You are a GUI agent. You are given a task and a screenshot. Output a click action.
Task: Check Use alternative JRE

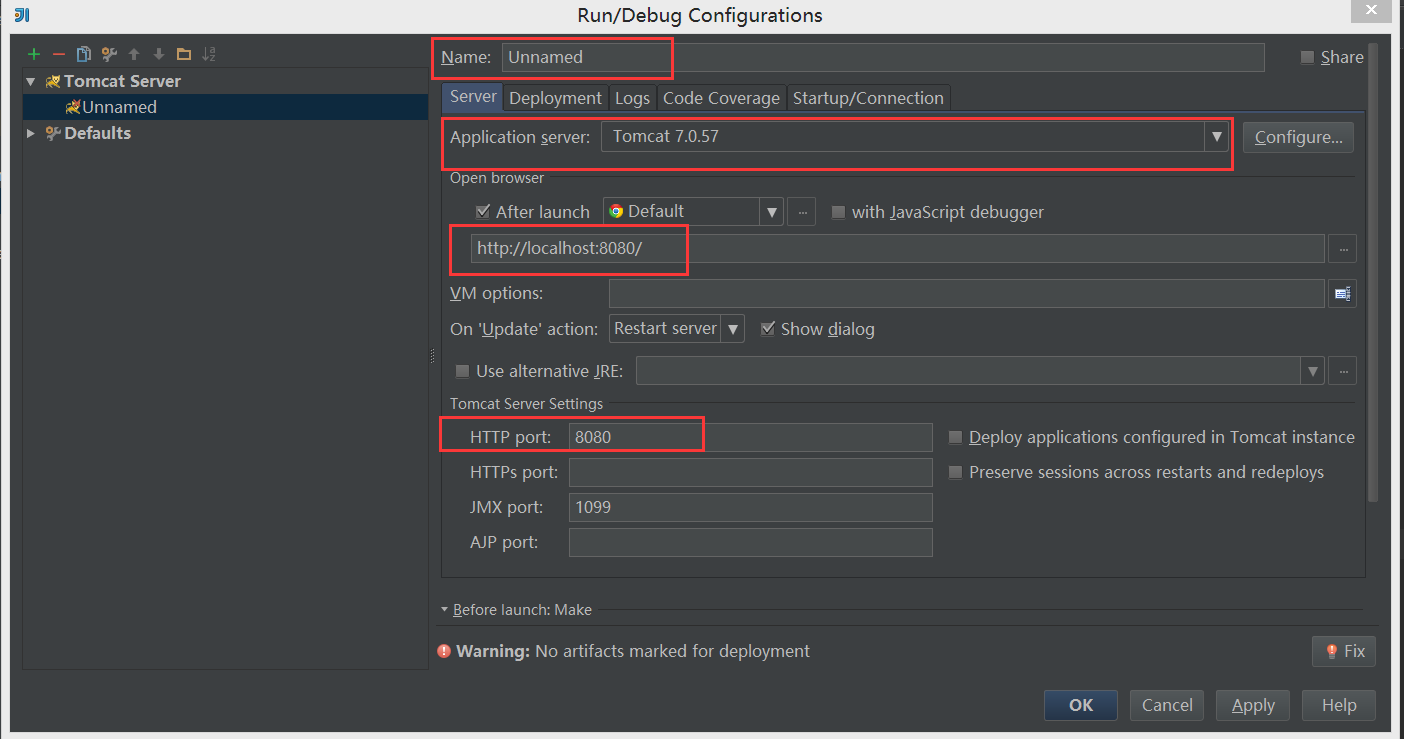click(462, 371)
